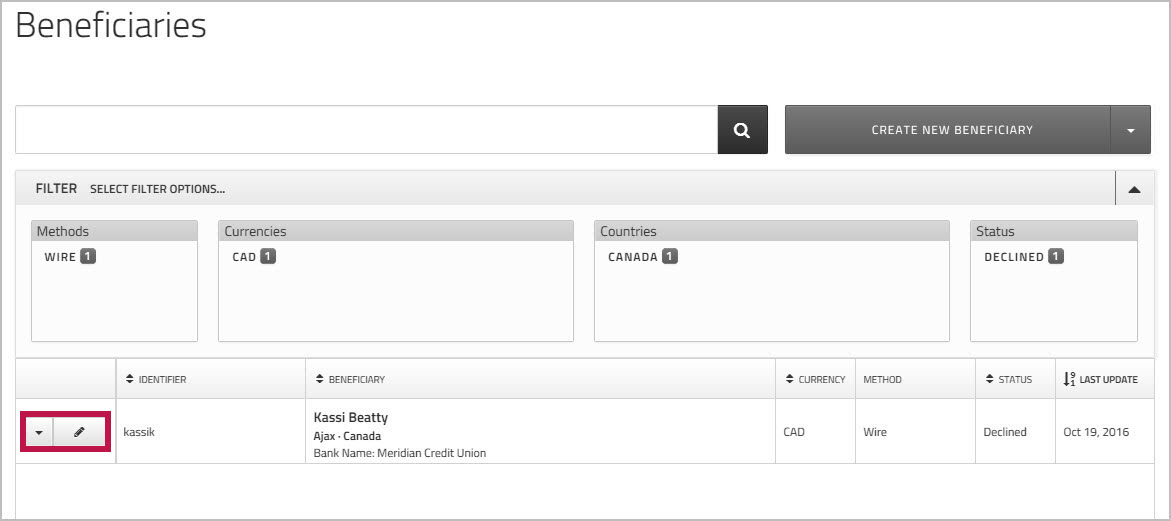Click Select Filter Options text
Viewport: 1171px width, 521px height.
pos(157,188)
